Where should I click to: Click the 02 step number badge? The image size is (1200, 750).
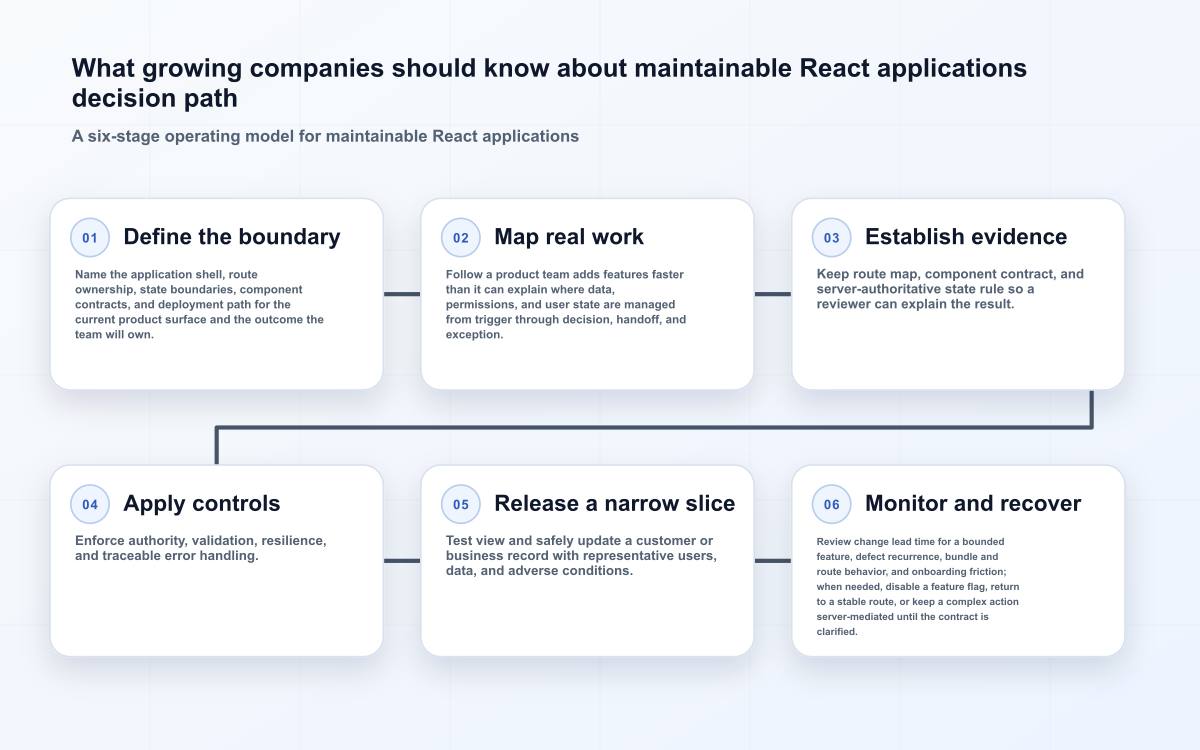click(461, 238)
